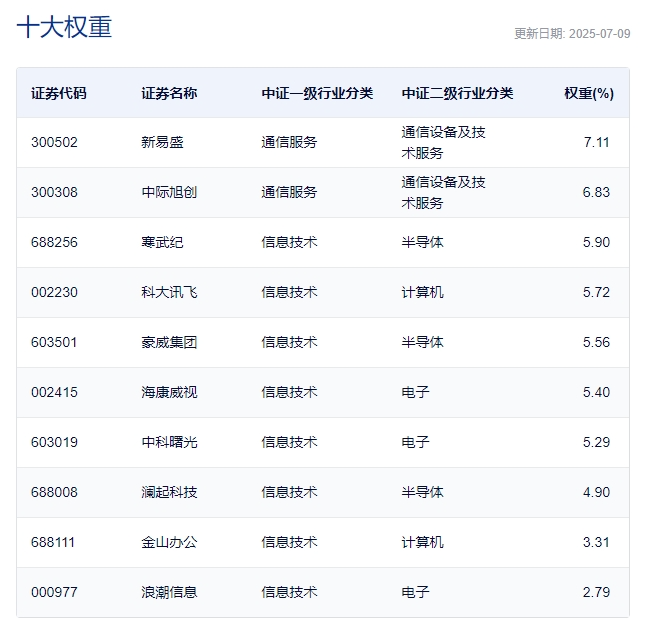Select the 证券名称 column header

(169, 93)
